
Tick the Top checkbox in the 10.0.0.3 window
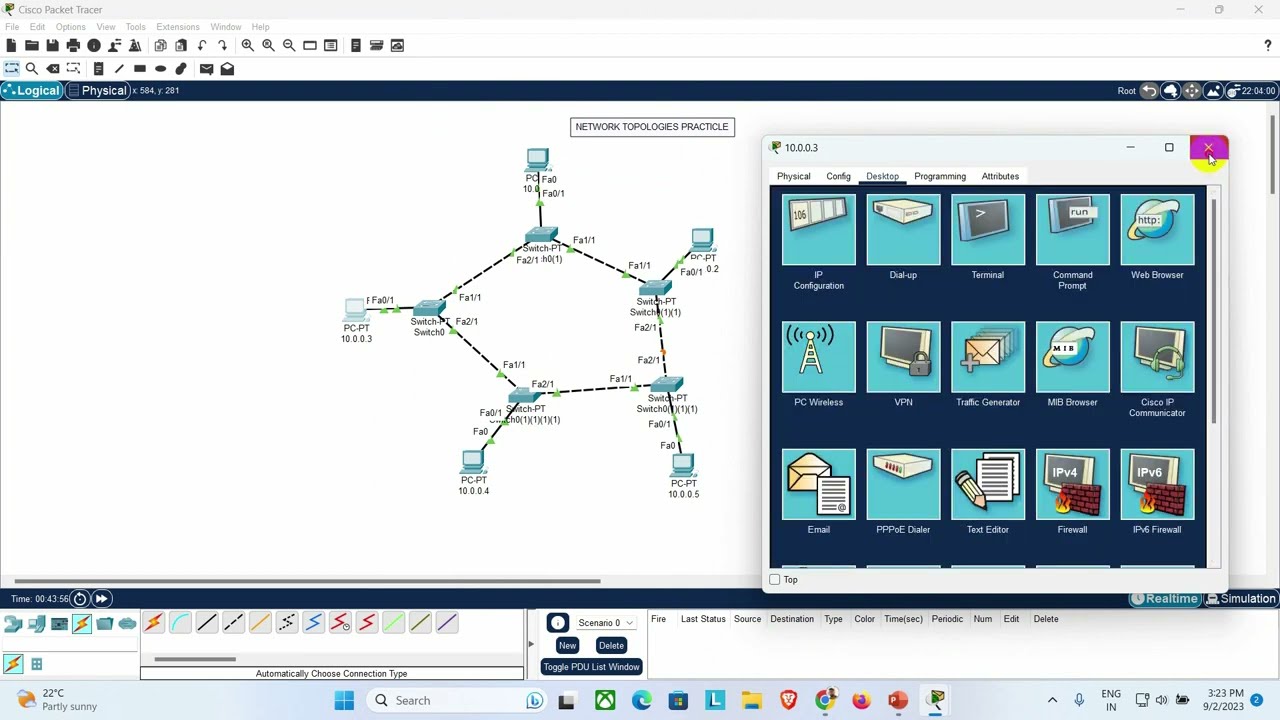pos(775,580)
